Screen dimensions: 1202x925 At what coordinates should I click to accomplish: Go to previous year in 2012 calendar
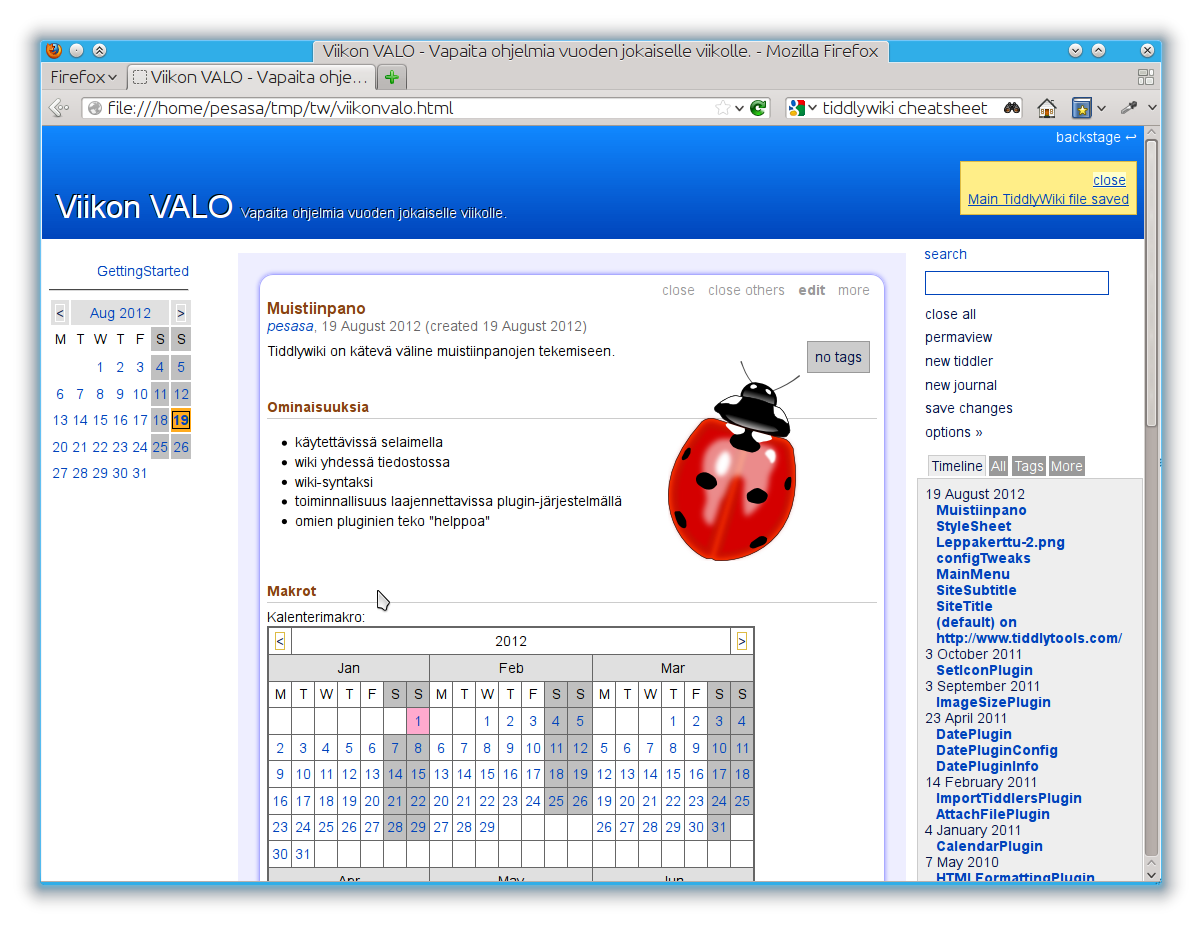tap(280, 641)
